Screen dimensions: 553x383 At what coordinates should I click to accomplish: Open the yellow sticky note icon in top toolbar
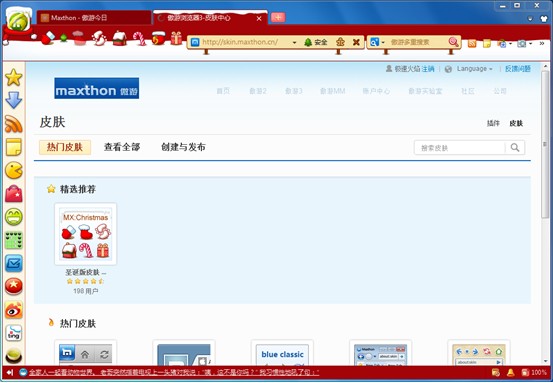[487, 44]
